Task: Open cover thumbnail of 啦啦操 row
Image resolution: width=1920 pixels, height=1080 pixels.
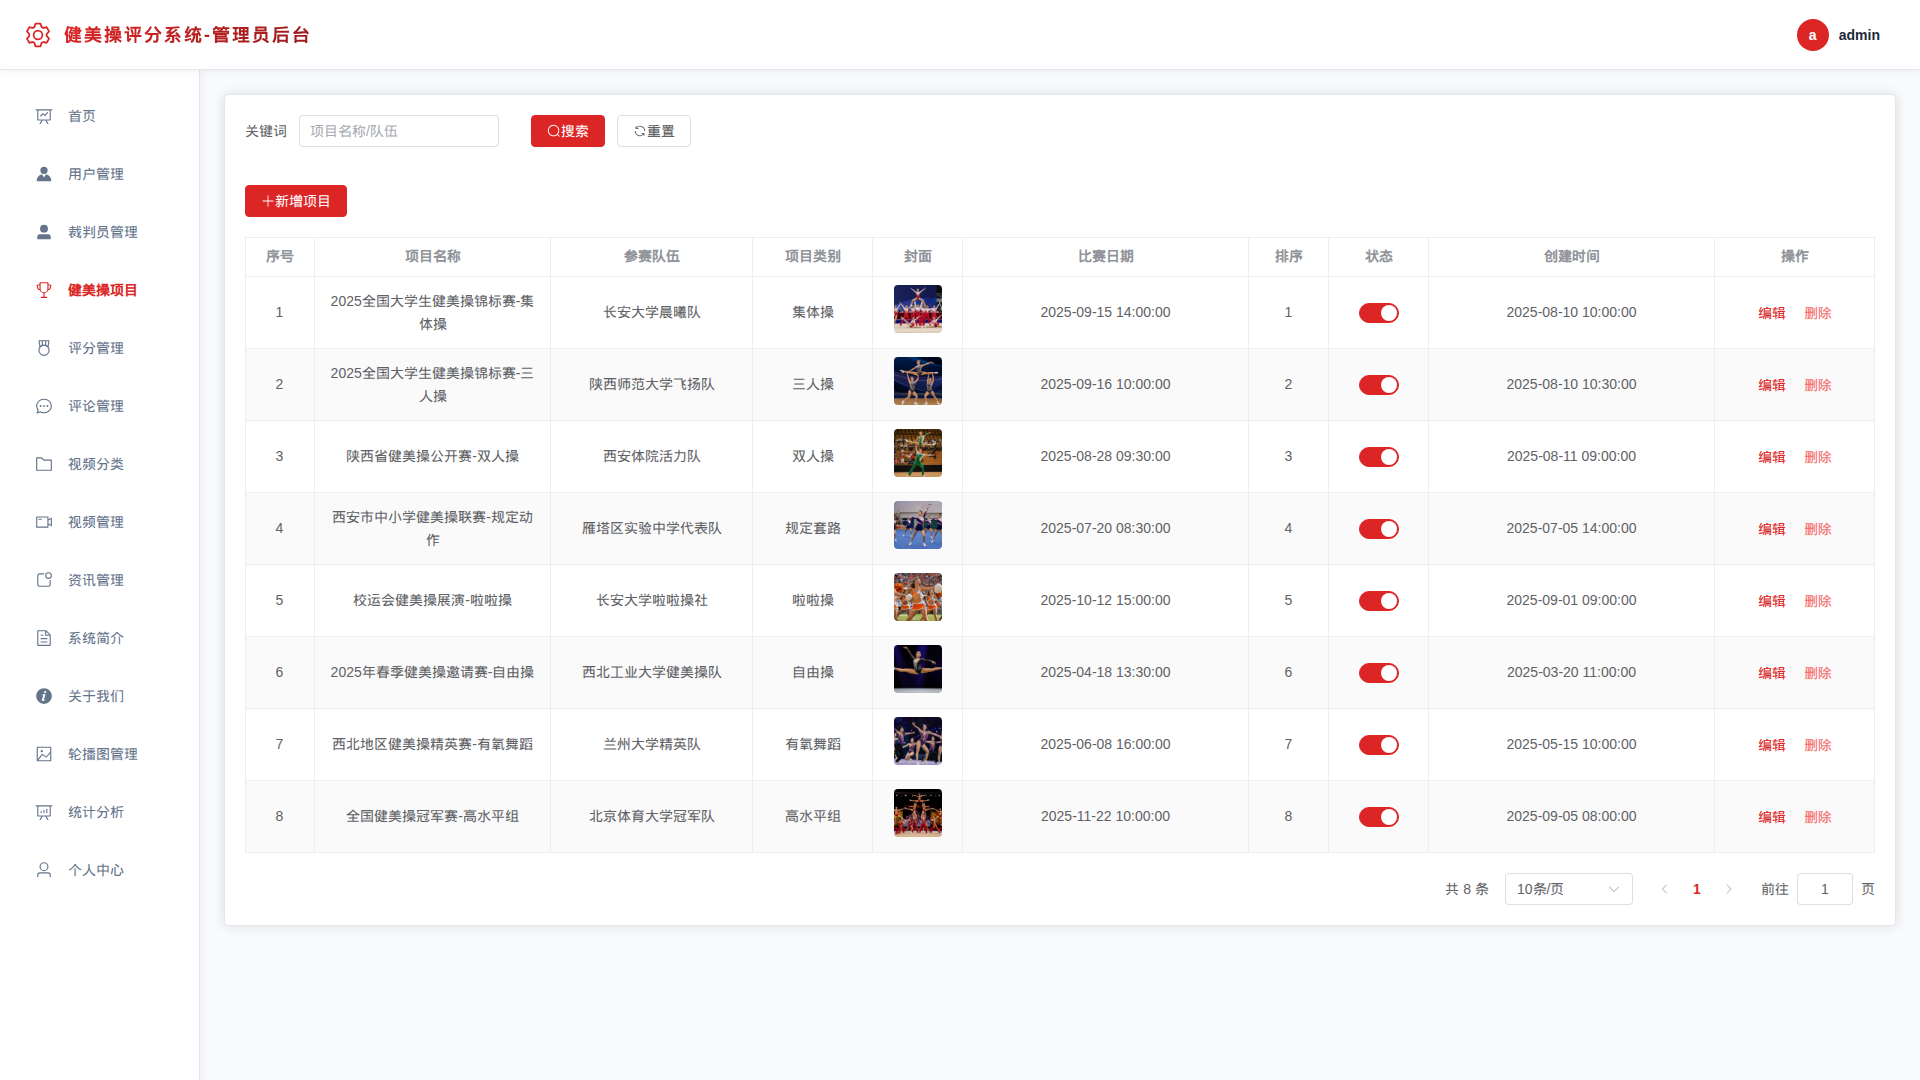Action: (x=917, y=597)
